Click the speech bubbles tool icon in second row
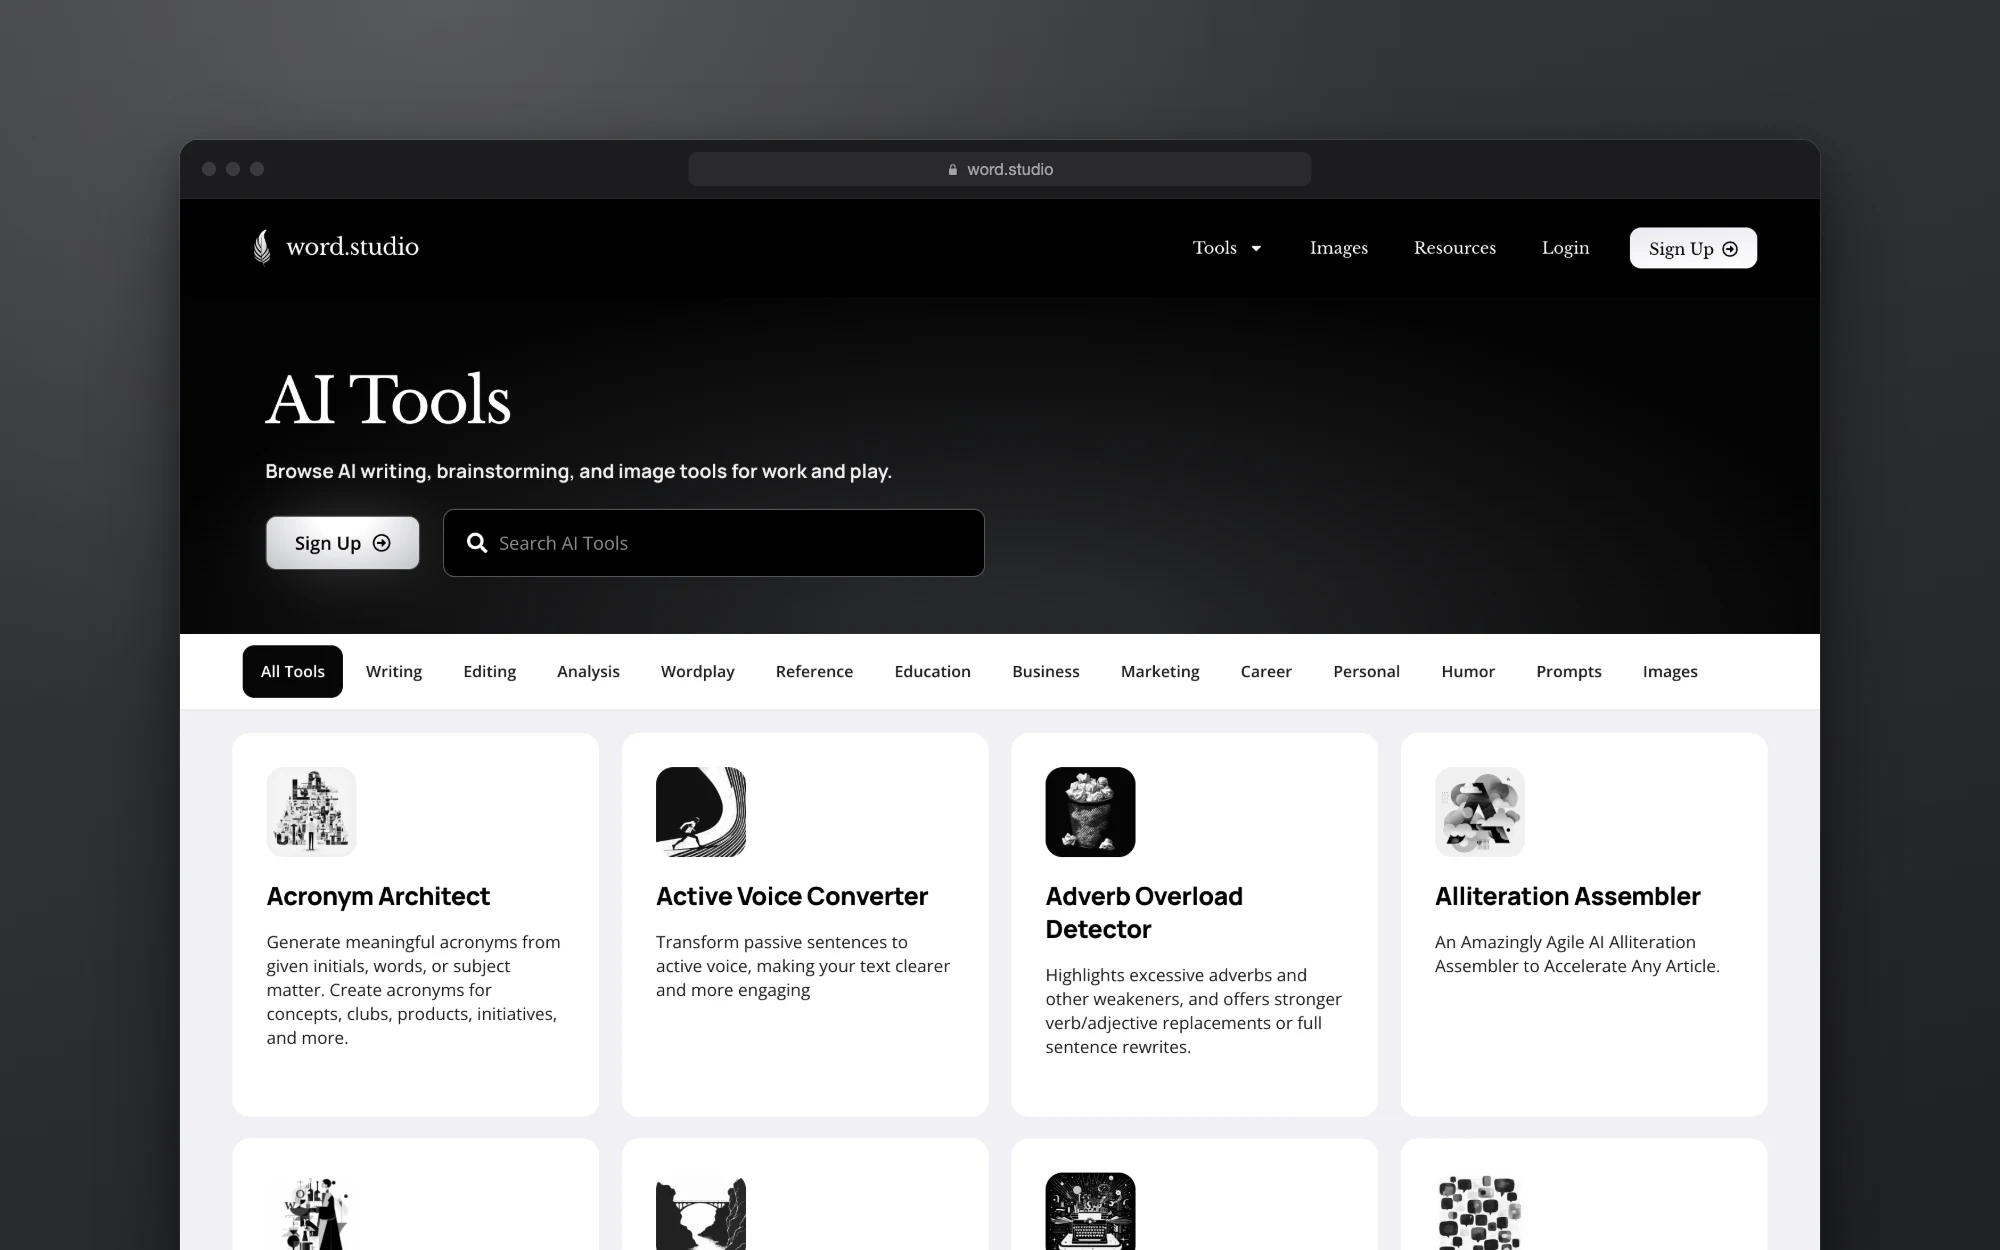 pos(1480,1212)
